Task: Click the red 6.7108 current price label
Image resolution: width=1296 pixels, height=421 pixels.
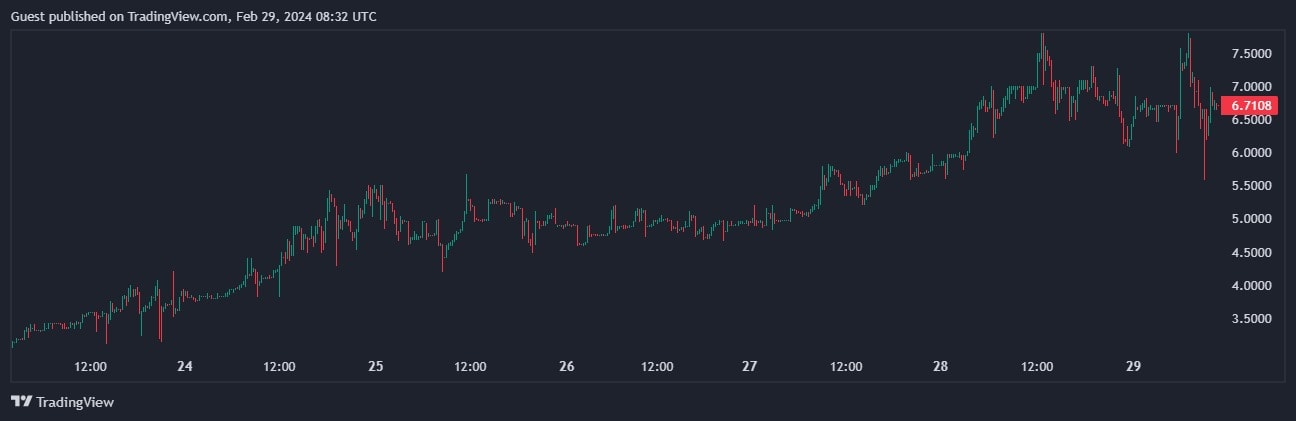Action: coord(1251,106)
